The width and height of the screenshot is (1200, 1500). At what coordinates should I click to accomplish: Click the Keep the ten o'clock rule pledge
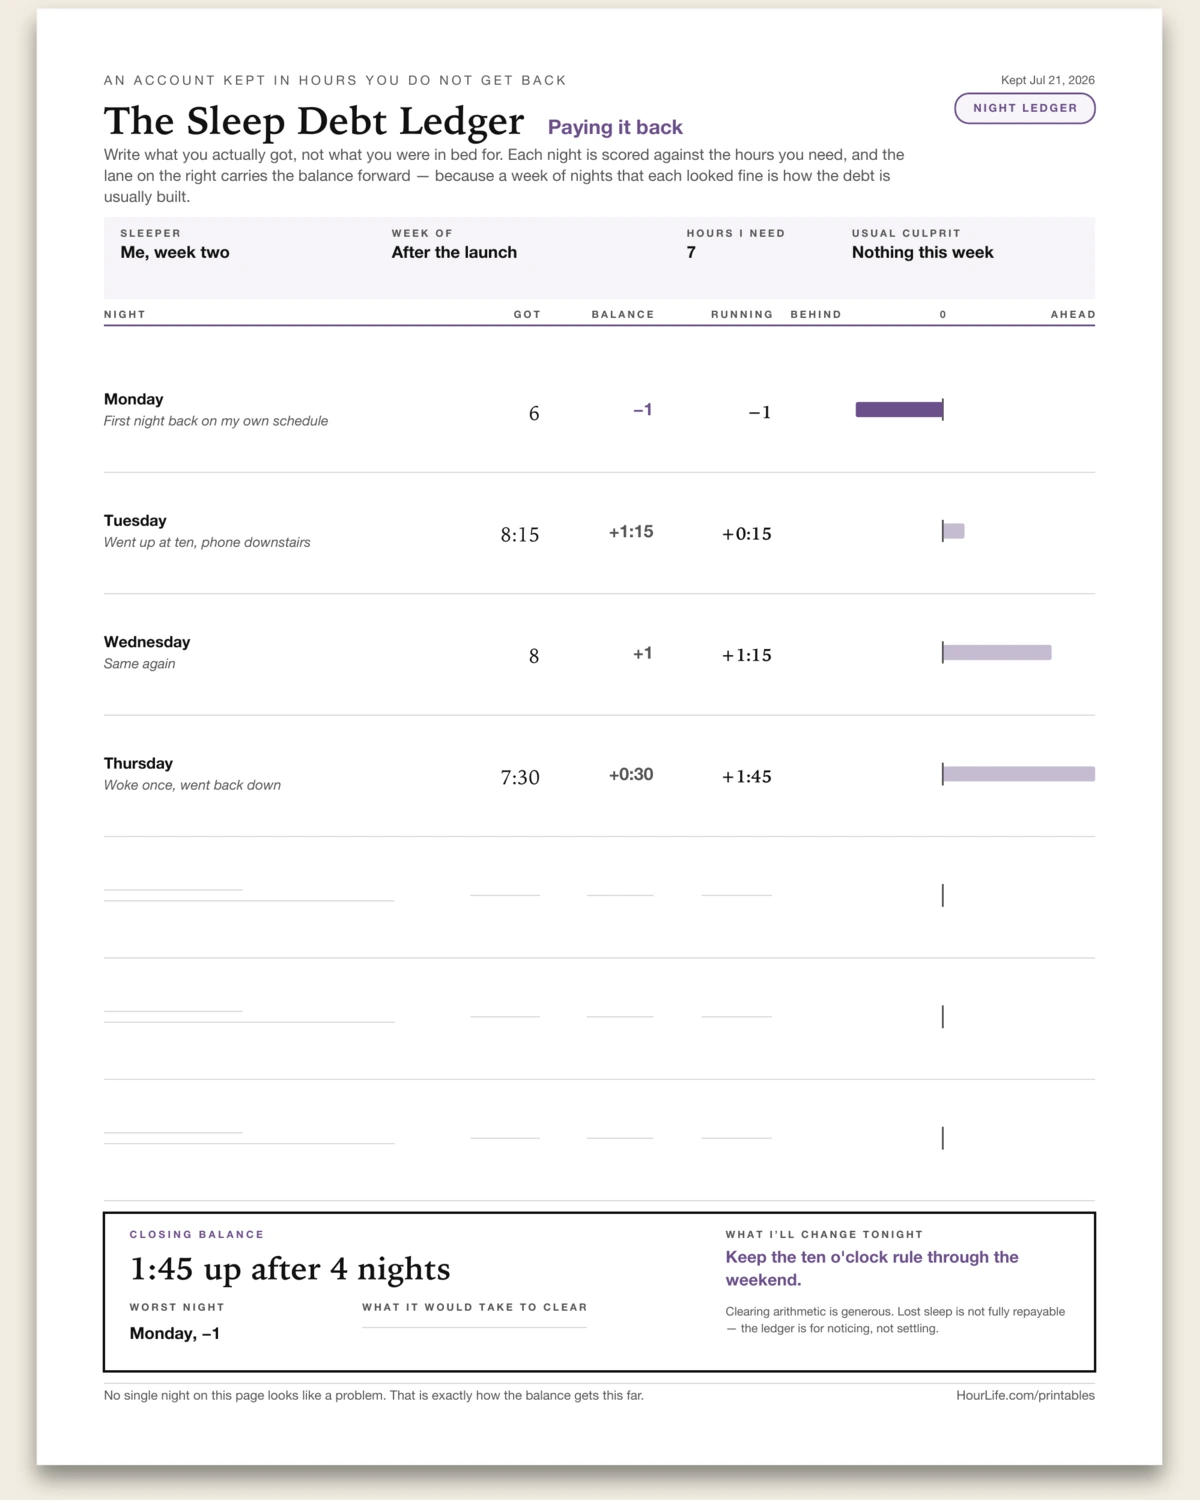coord(872,1268)
